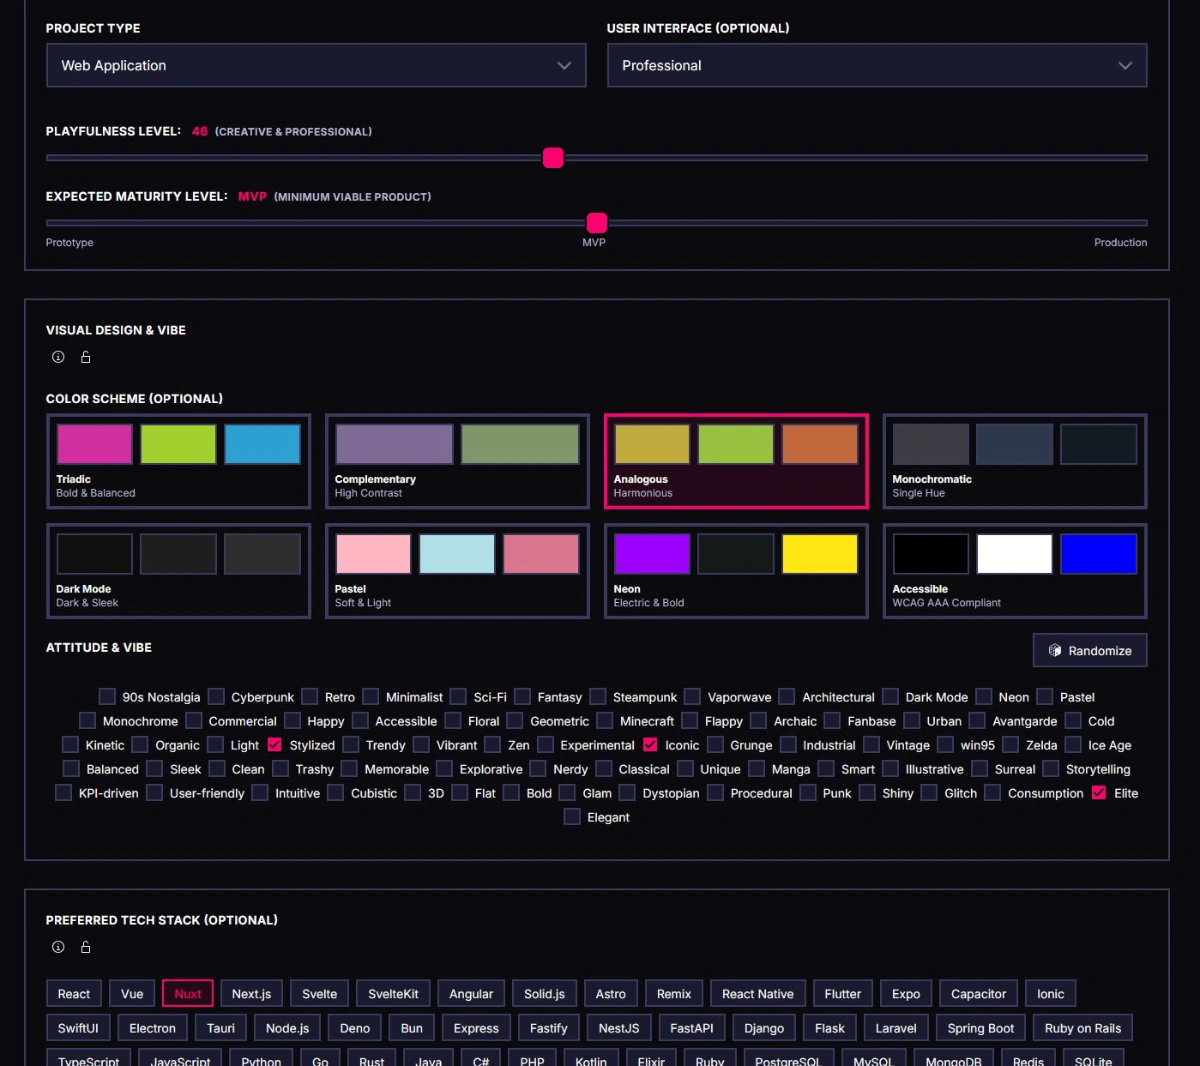Image resolution: width=1200 pixels, height=1066 pixels.
Task: Pick the Django tech stack chip
Action: (764, 1028)
